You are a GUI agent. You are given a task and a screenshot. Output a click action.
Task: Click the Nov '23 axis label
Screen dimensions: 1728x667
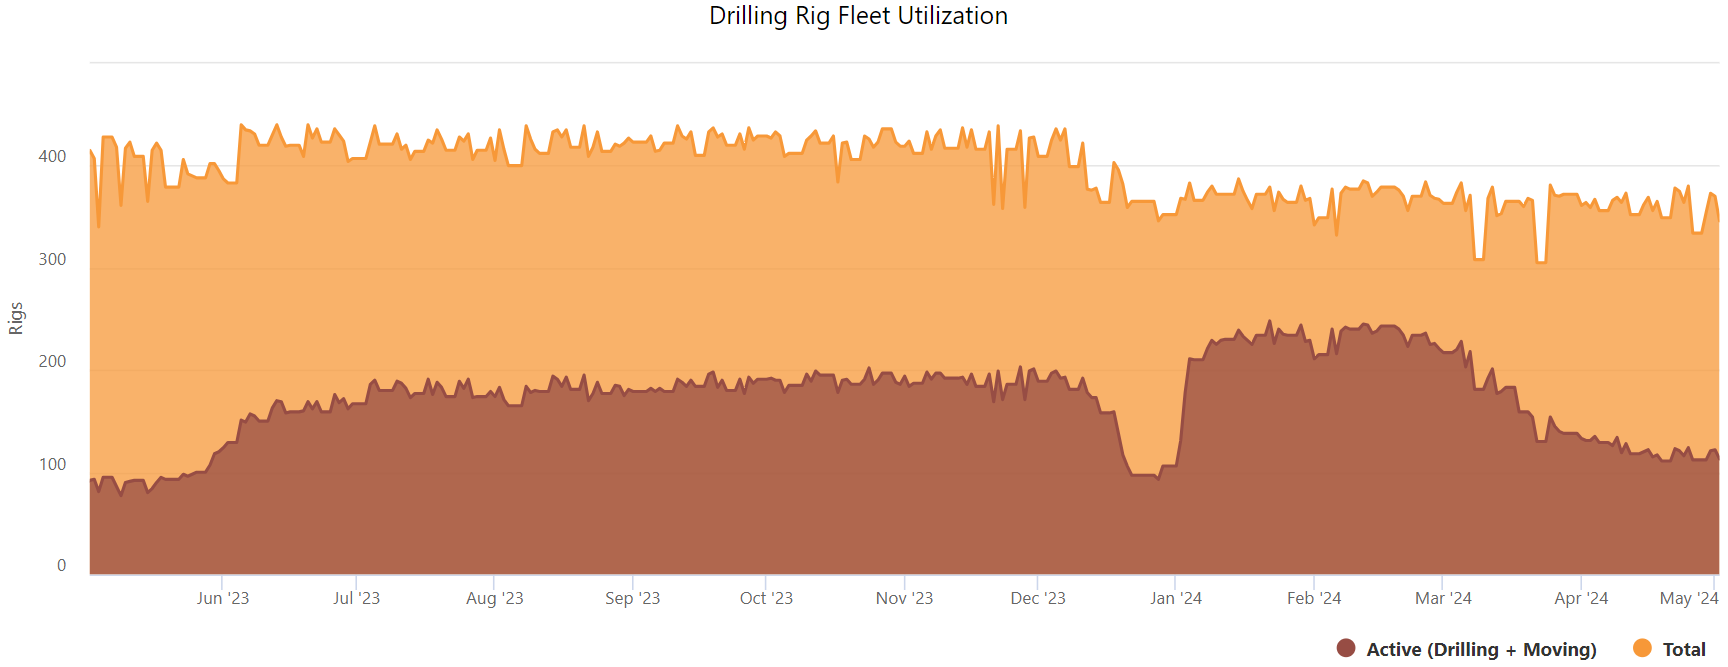[x=904, y=598]
